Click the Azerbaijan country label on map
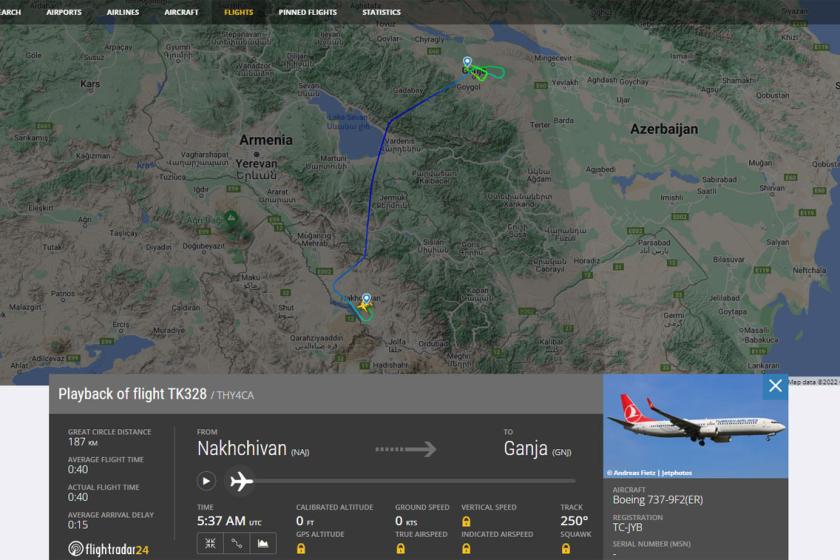The image size is (840, 560). tap(664, 129)
